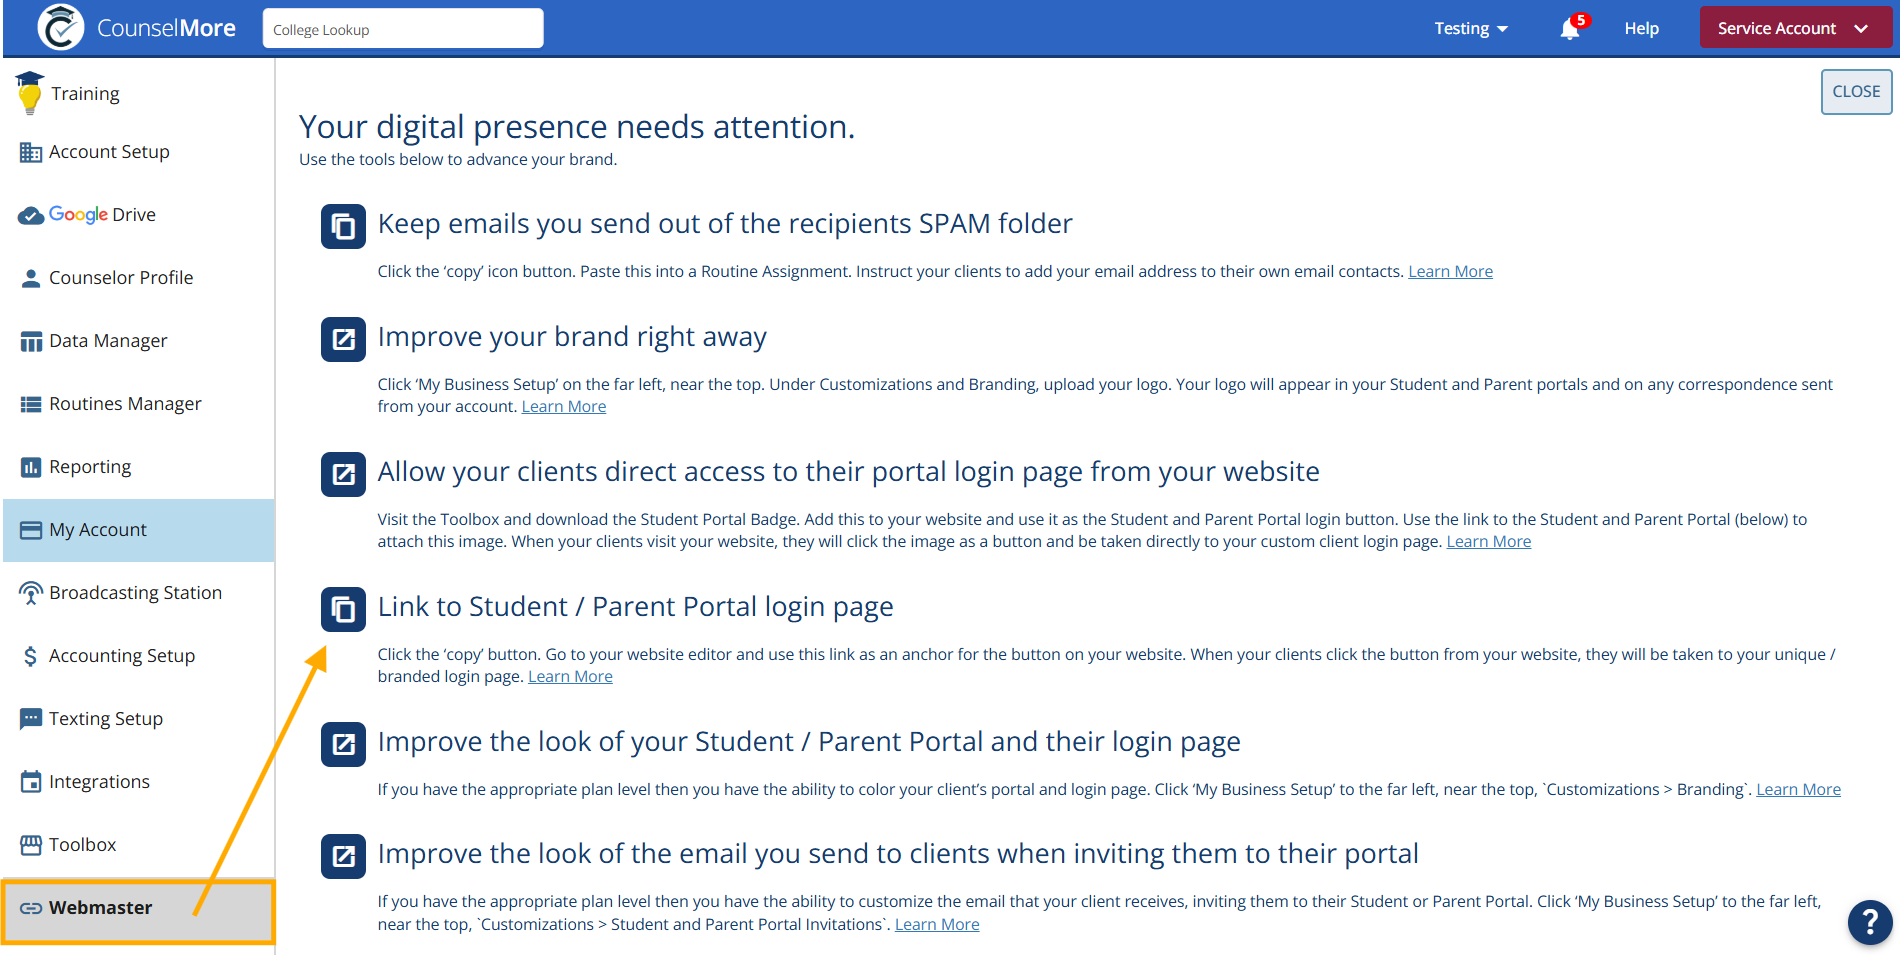Viewport: 1900px width, 955px height.
Task: Click edit icon for portal login page look
Action: pos(343,744)
